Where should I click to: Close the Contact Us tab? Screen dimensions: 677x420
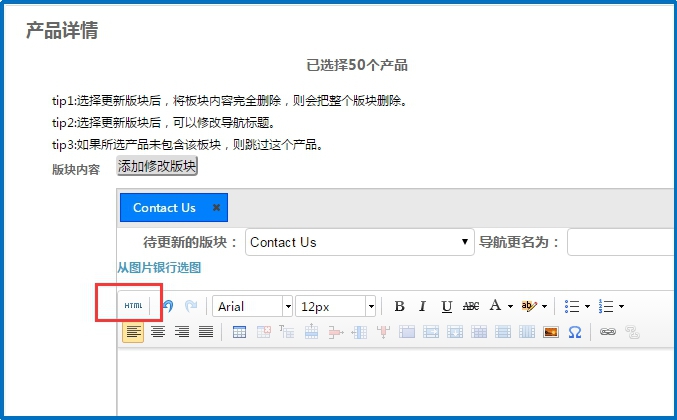point(216,208)
